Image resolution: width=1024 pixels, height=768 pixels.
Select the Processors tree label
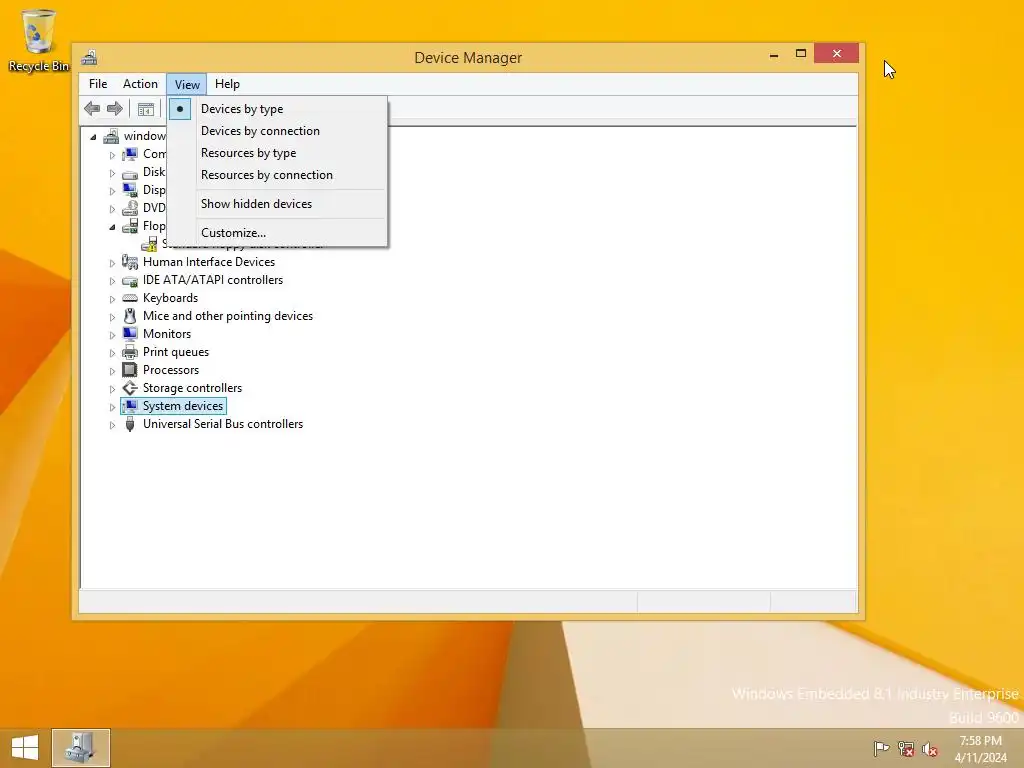(171, 370)
